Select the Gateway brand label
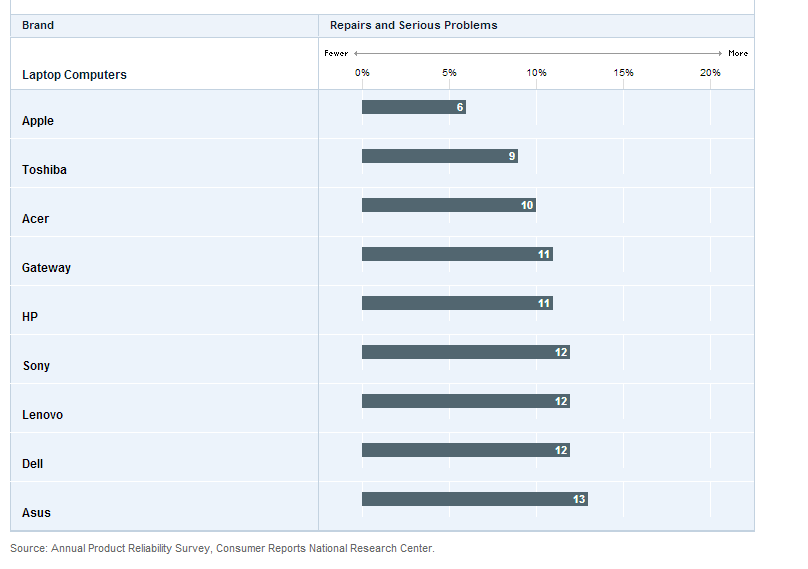This screenshot has width=808, height=569. [46, 268]
